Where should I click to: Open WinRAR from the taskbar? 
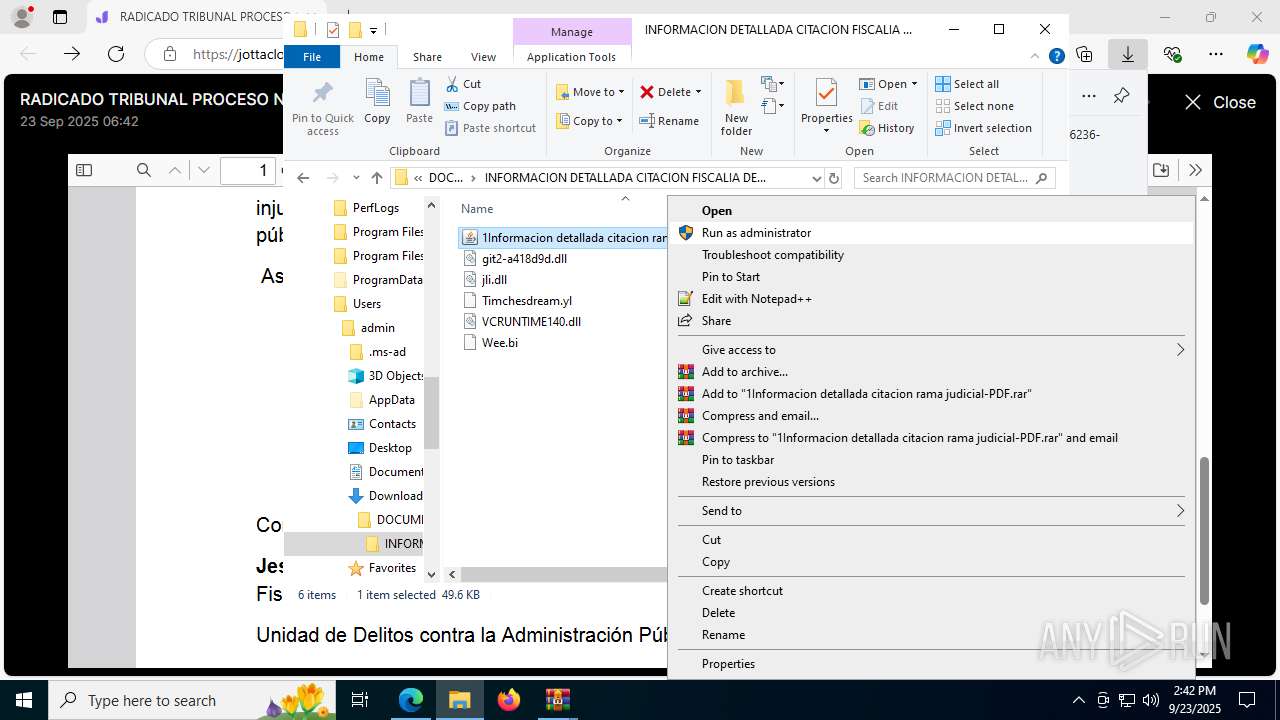click(557, 700)
